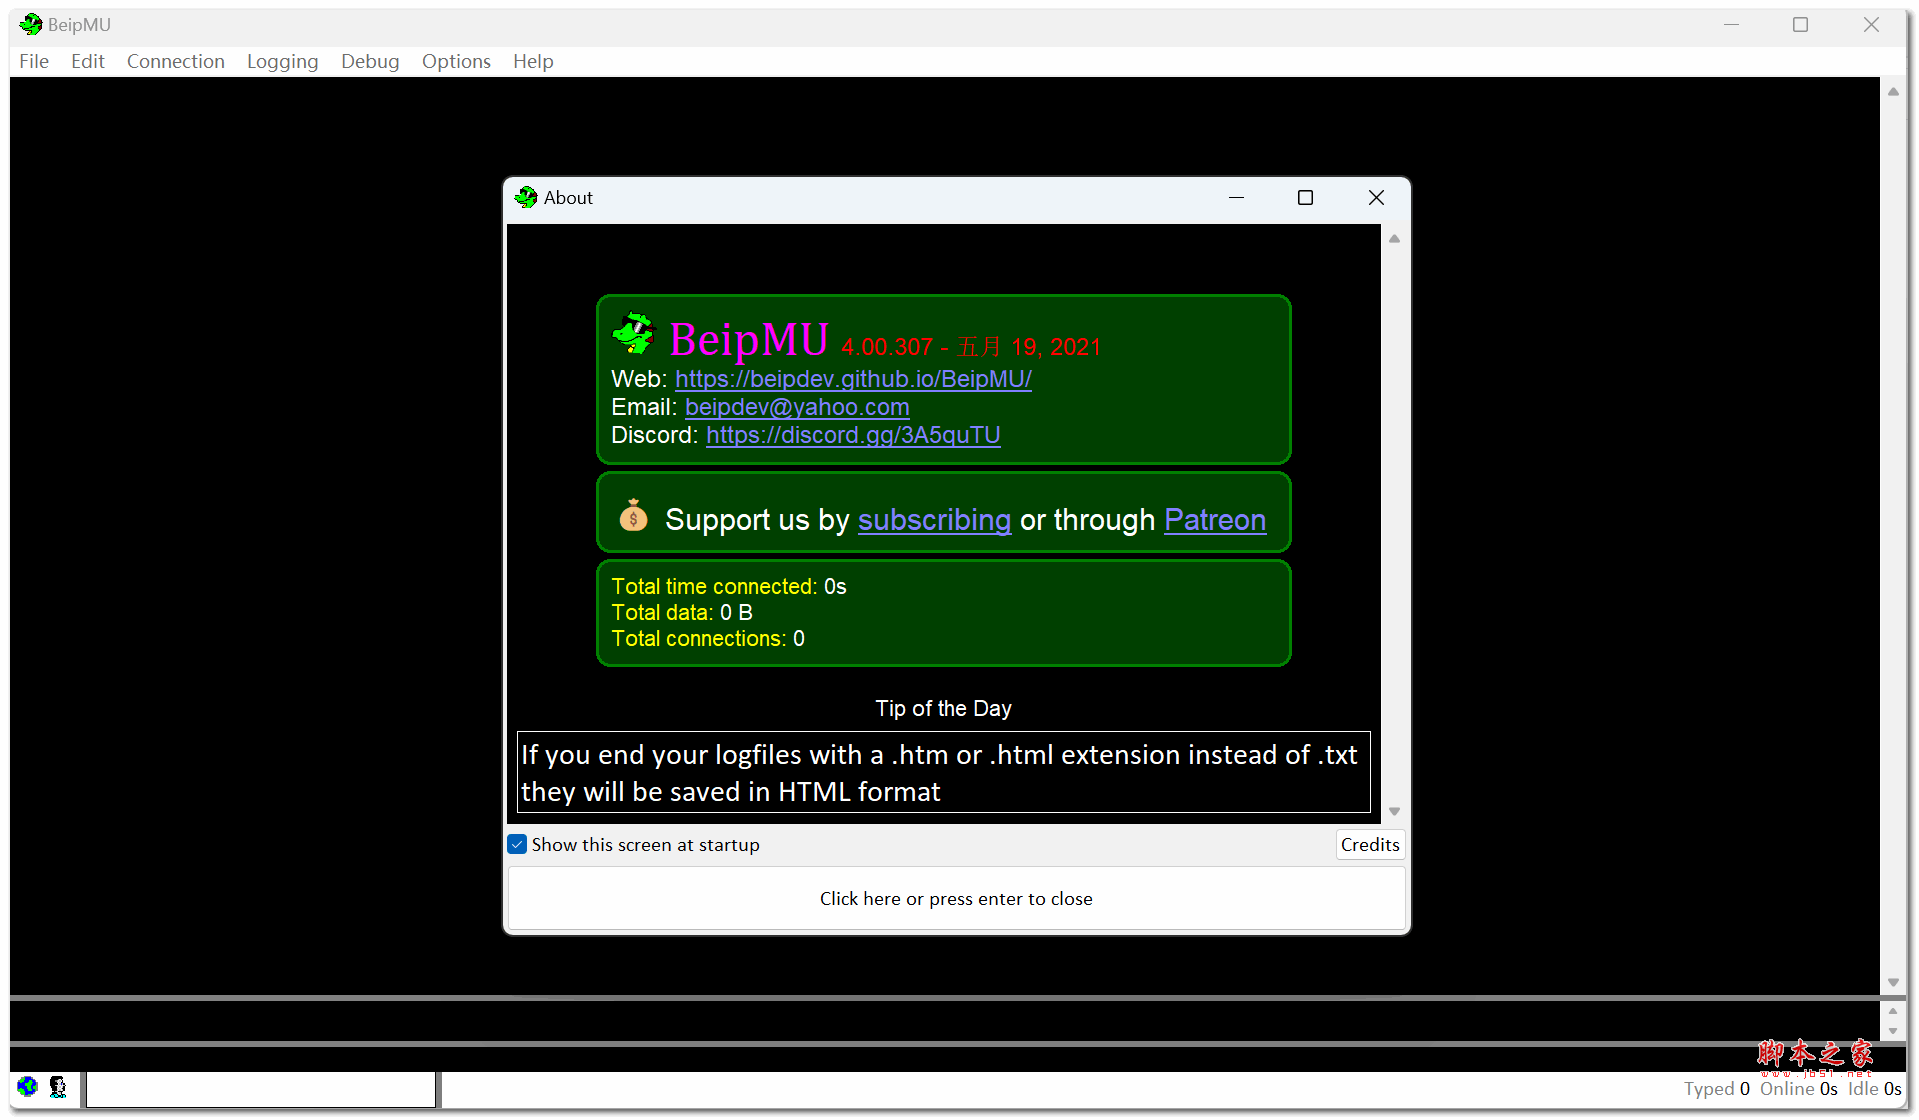Open the Connection menu
The width and height of the screenshot is (1919, 1120).
[x=175, y=61]
